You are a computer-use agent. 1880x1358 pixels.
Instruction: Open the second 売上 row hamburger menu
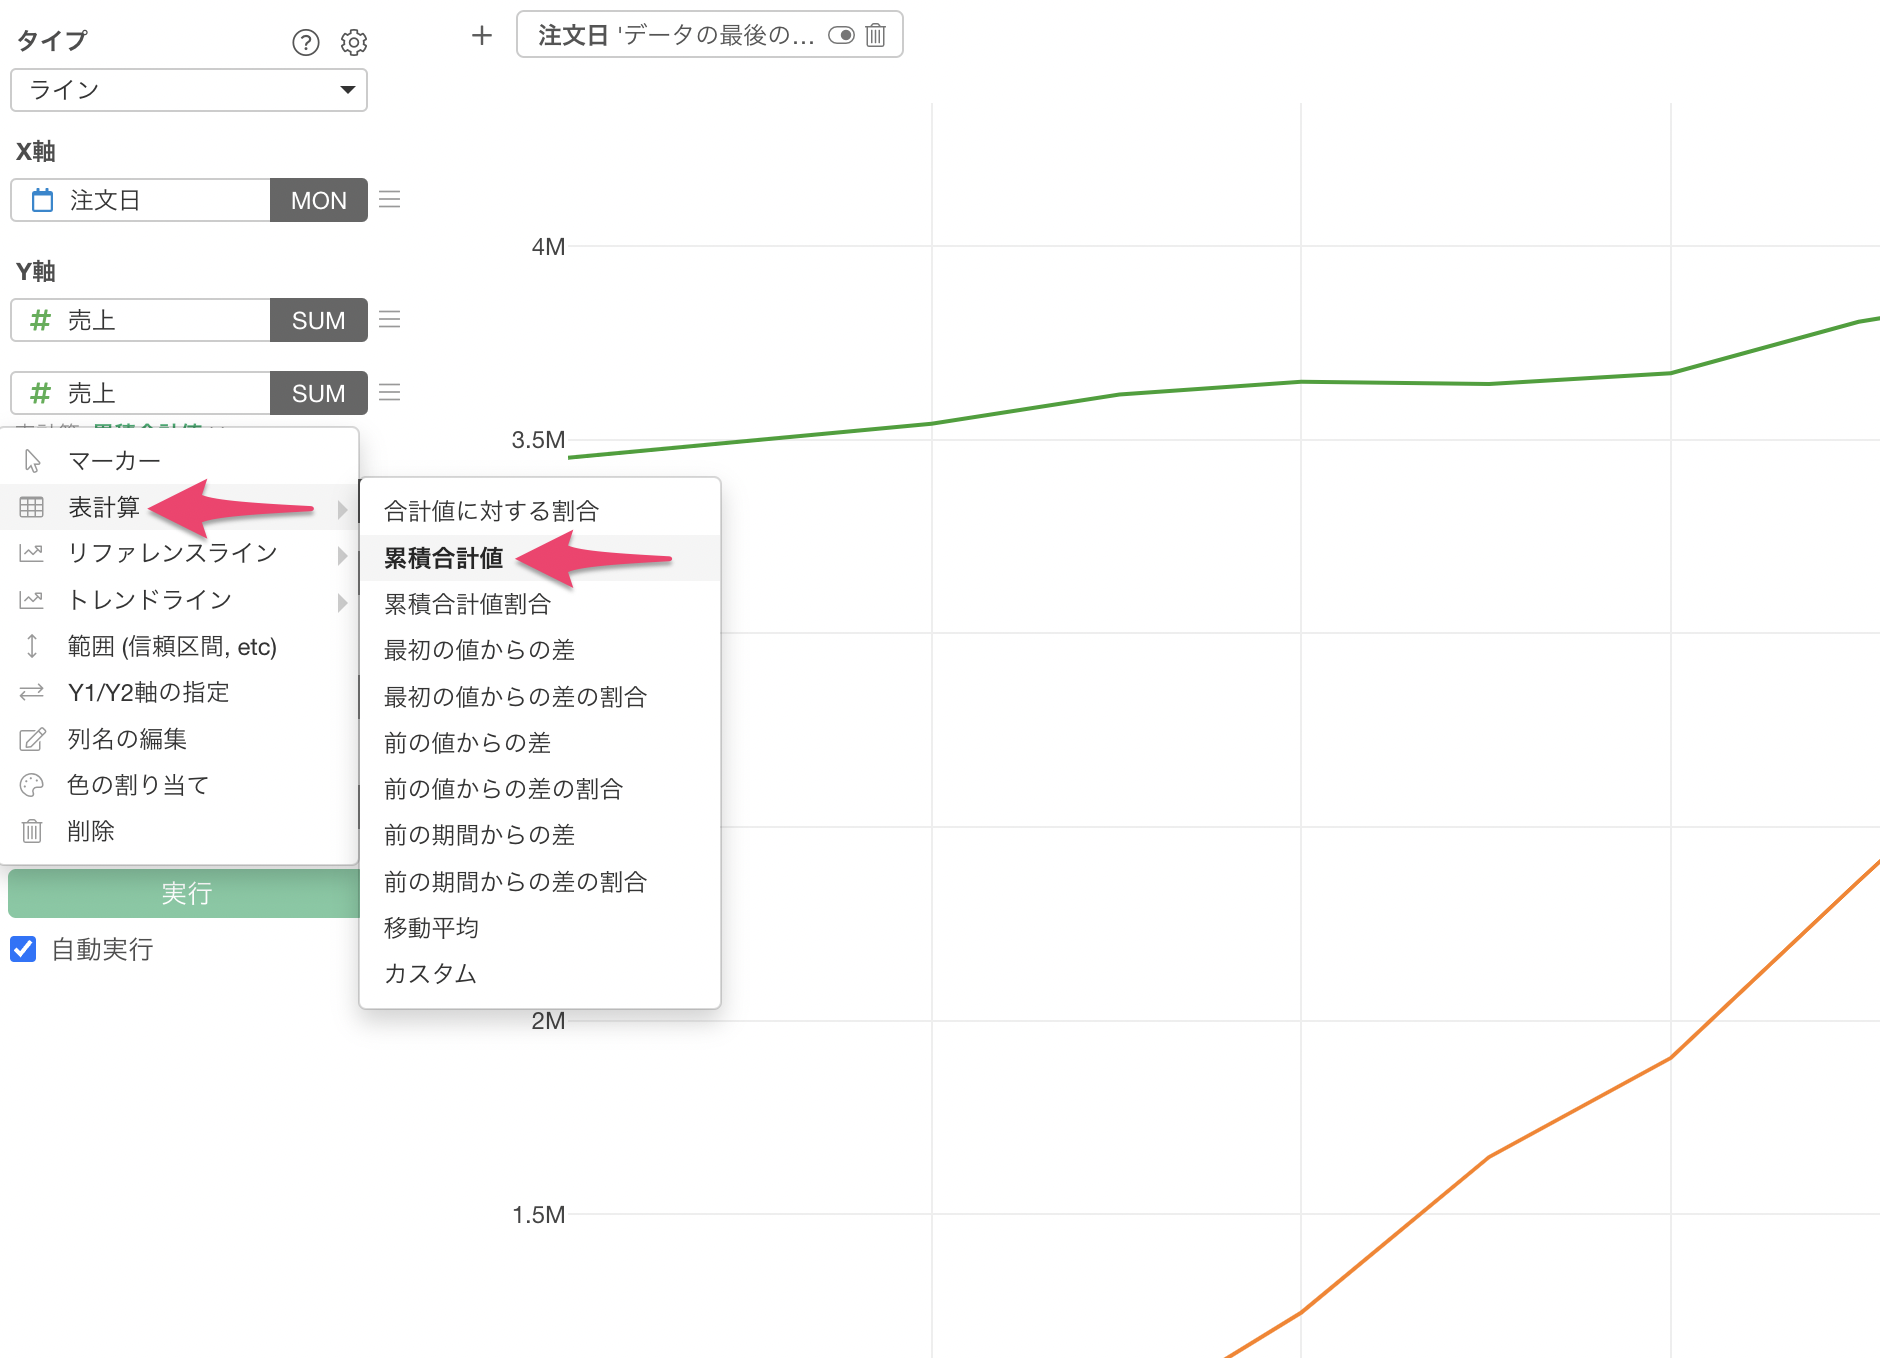(x=390, y=392)
